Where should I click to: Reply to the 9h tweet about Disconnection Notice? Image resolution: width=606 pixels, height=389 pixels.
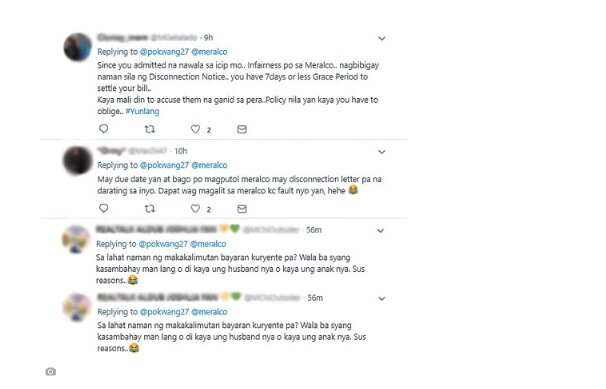click(x=104, y=129)
